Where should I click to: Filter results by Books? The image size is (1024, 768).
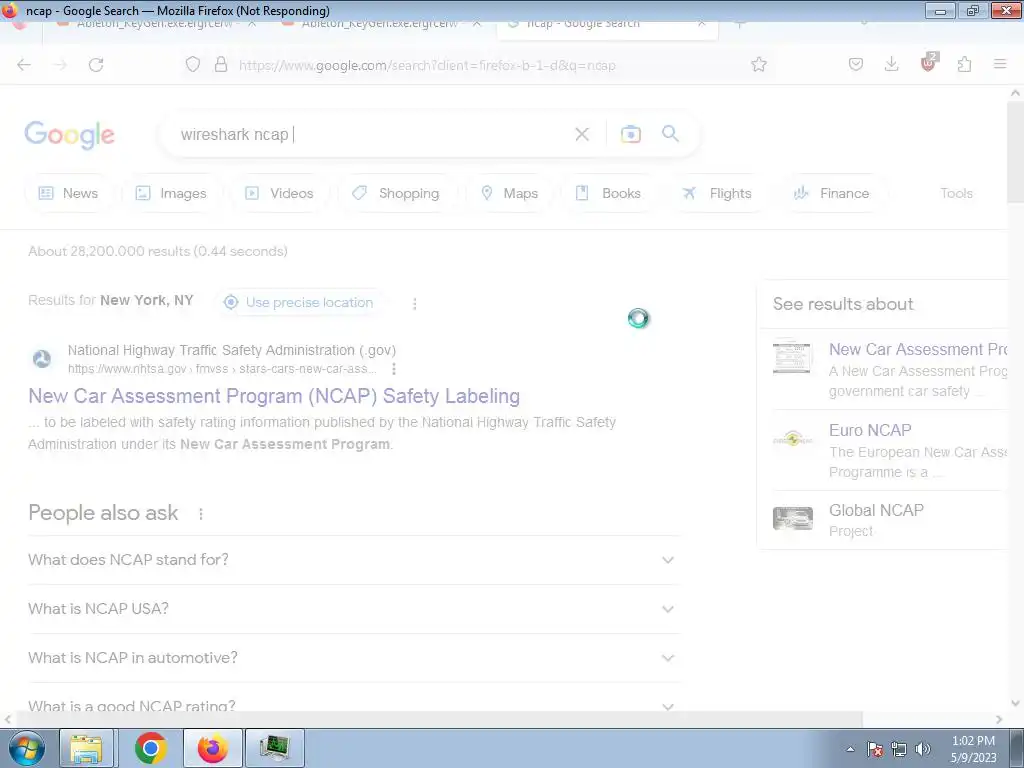coord(609,193)
